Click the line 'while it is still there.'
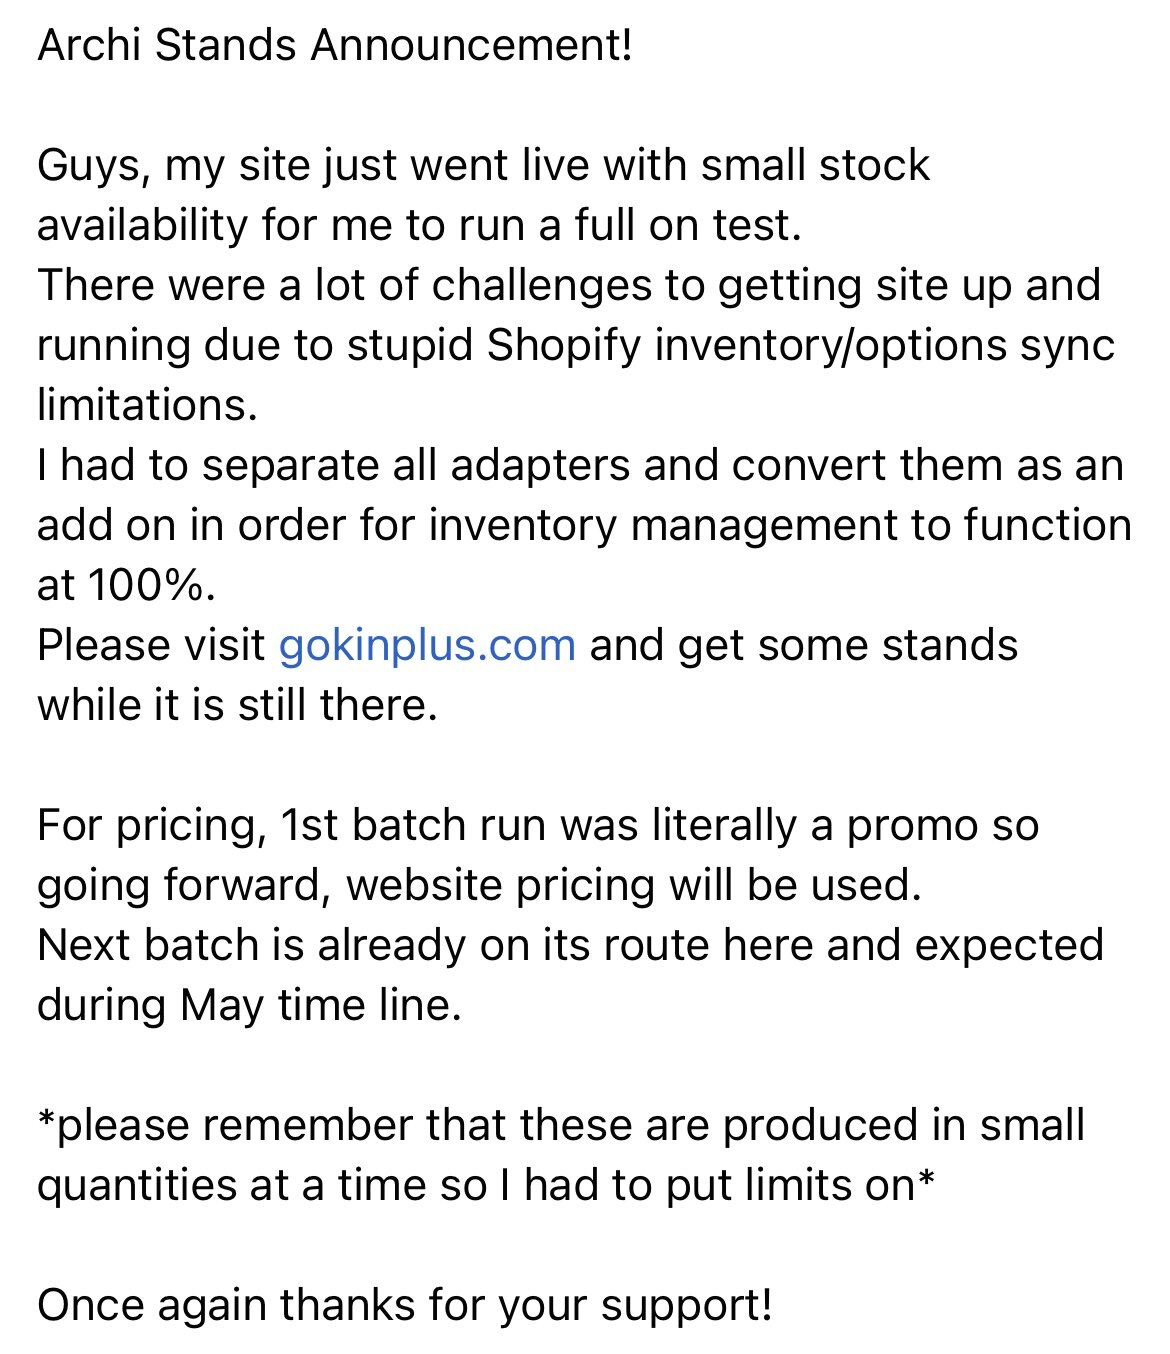Image resolution: width=1170 pixels, height=1354 pixels. (x=238, y=706)
